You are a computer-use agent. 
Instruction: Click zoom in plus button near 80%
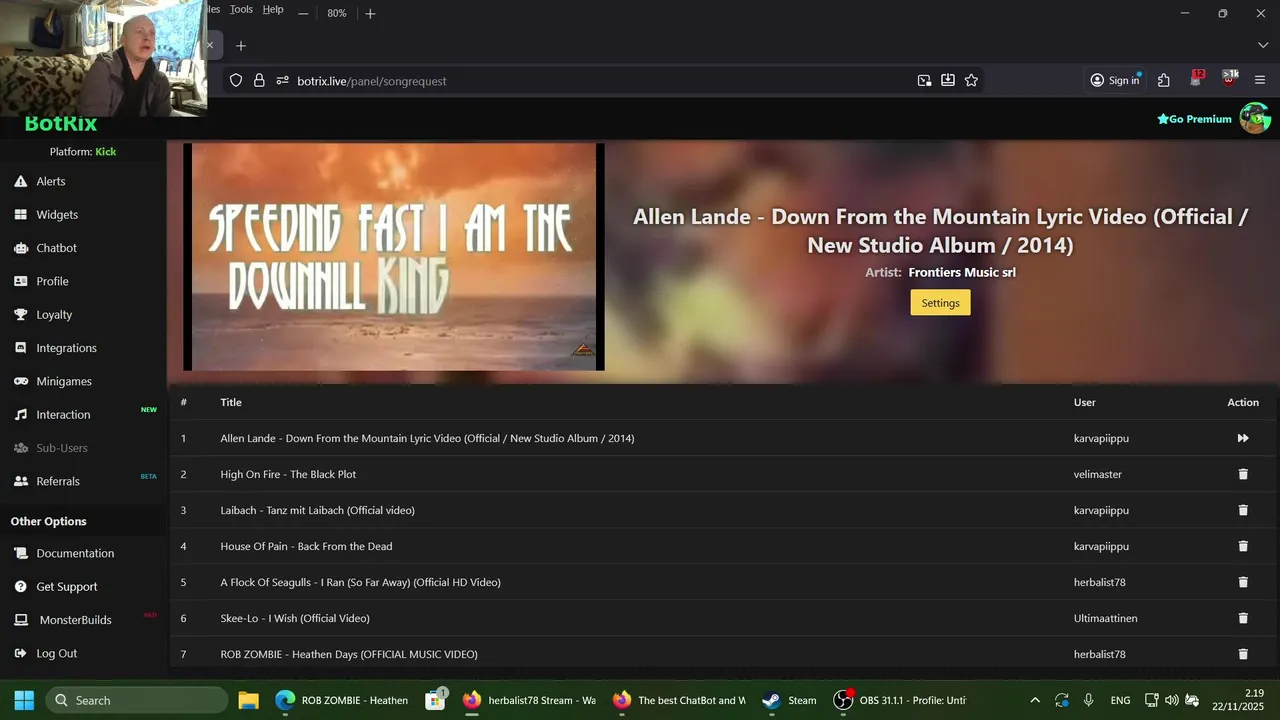[x=370, y=13]
